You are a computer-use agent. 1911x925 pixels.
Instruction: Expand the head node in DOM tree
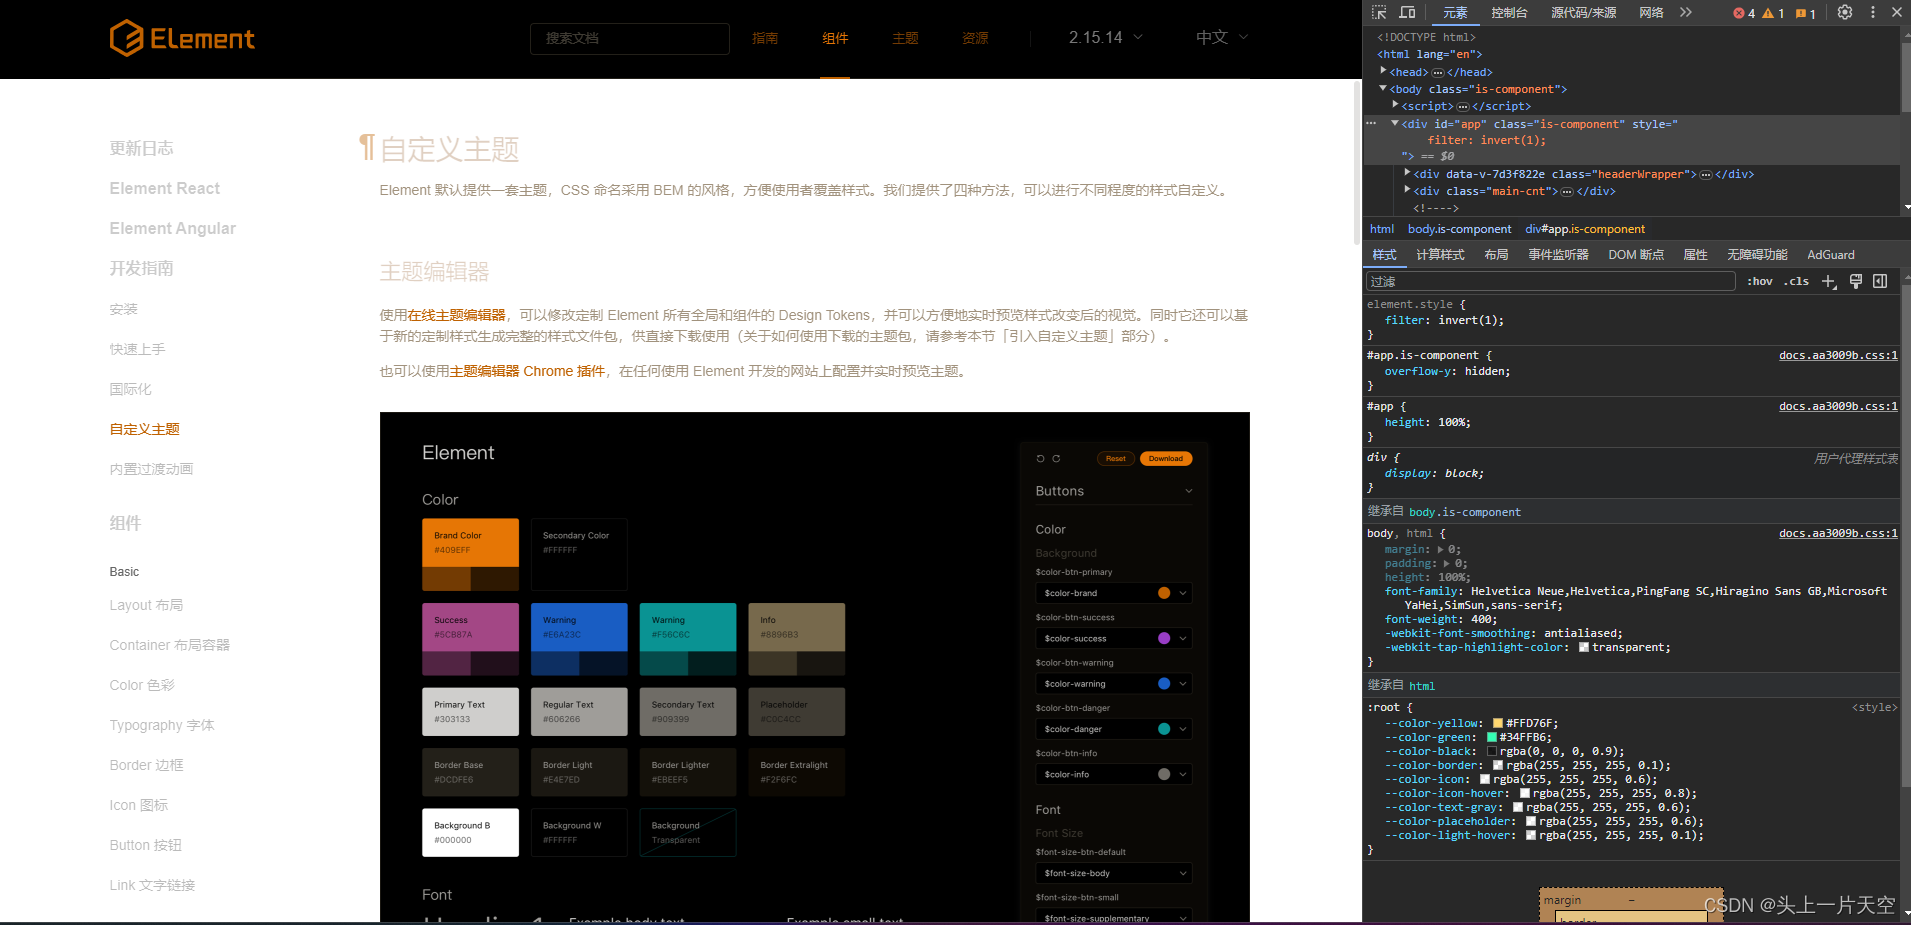pyautogui.click(x=1383, y=71)
